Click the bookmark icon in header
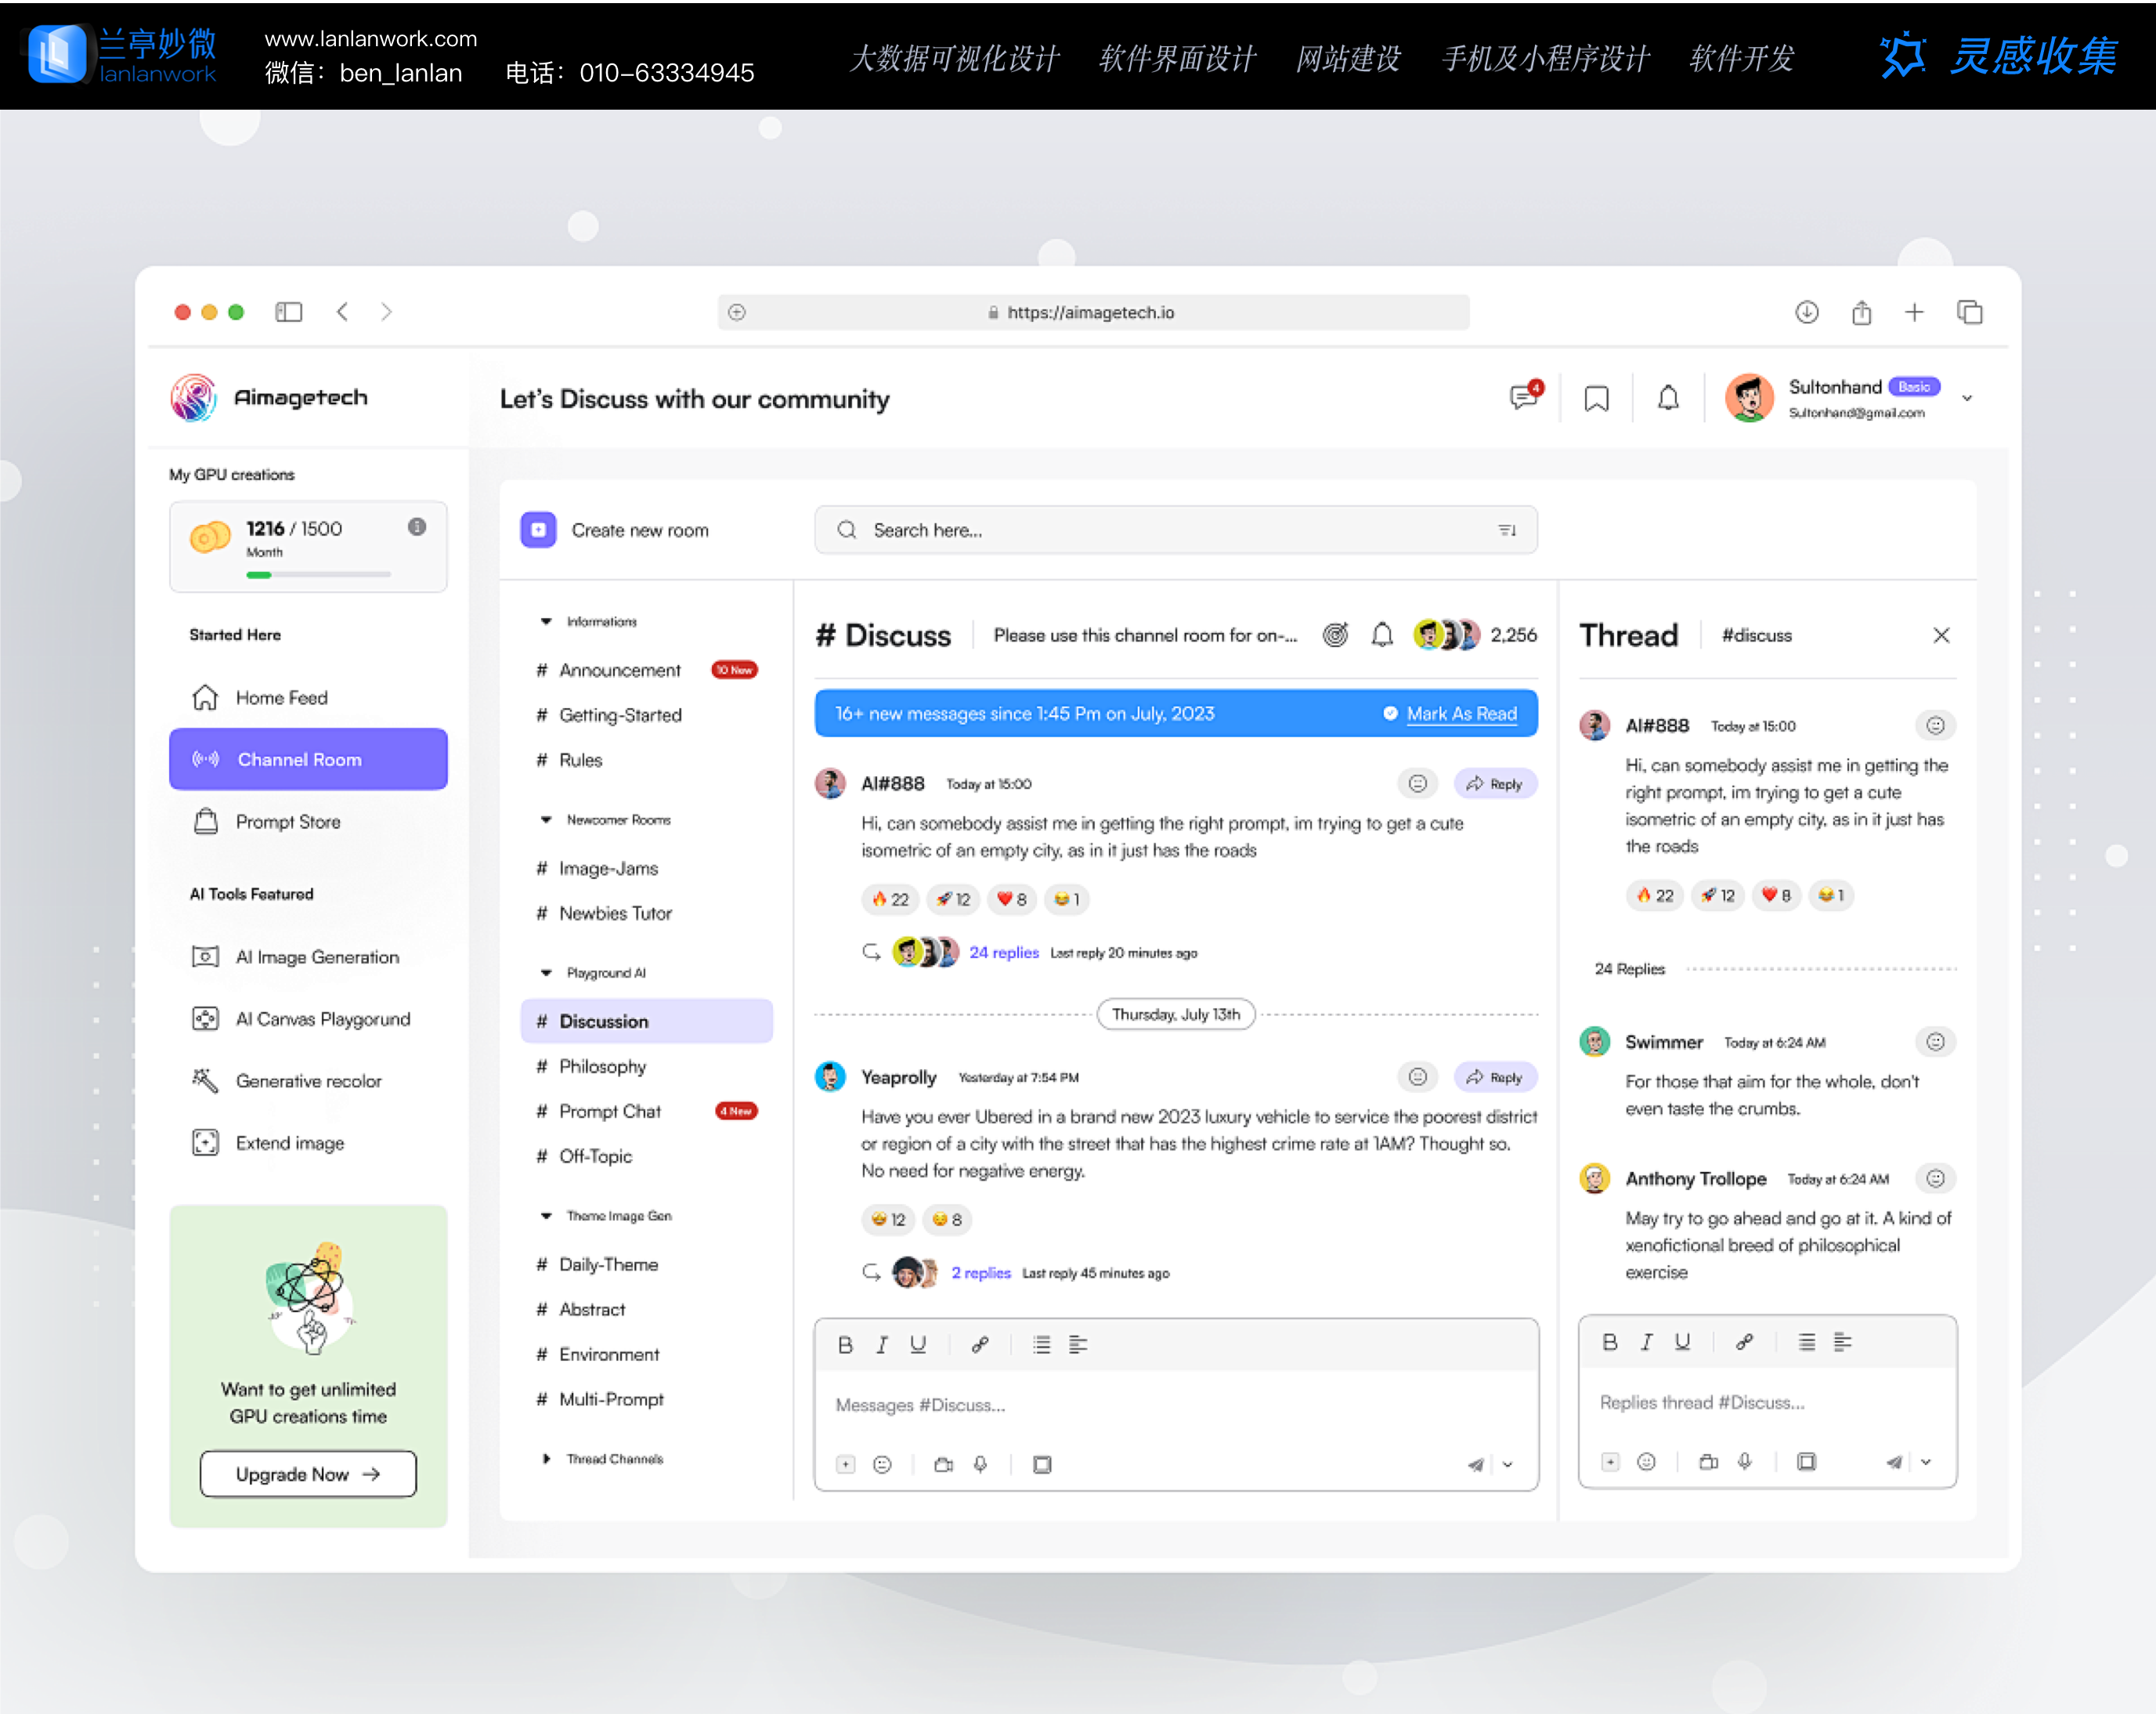 [x=1596, y=399]
